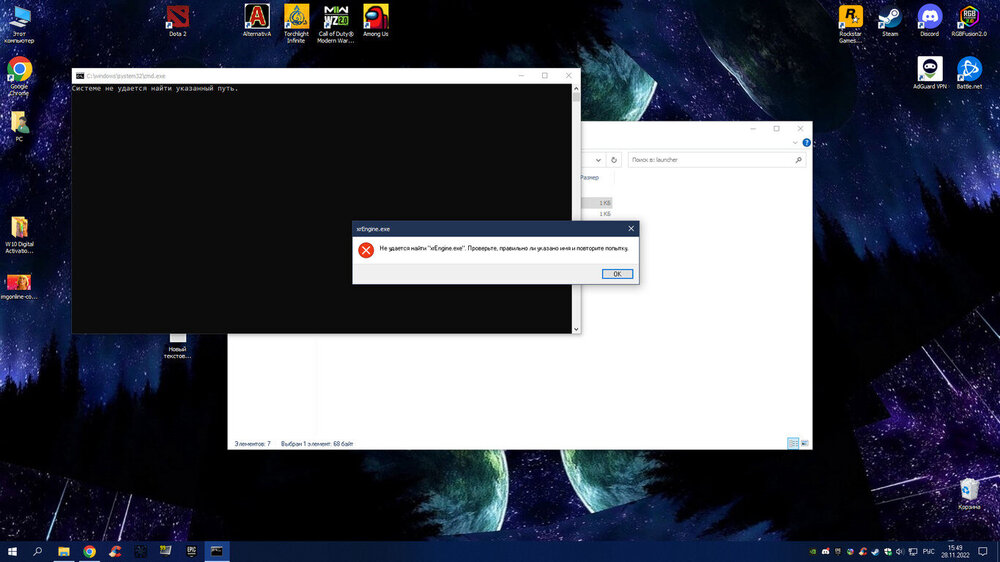
Task: Select the new text document desktop icon
Action: [177, 346]
